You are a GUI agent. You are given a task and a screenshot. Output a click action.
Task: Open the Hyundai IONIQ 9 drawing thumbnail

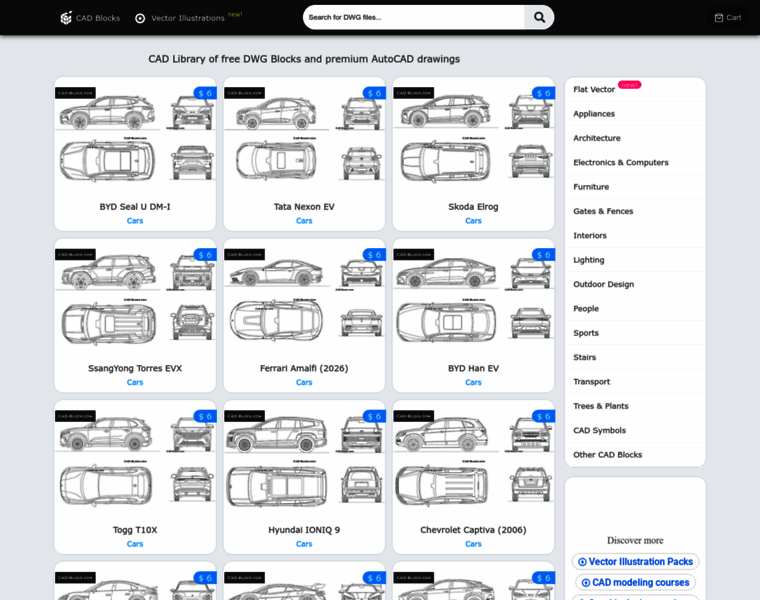pos(304,459)
